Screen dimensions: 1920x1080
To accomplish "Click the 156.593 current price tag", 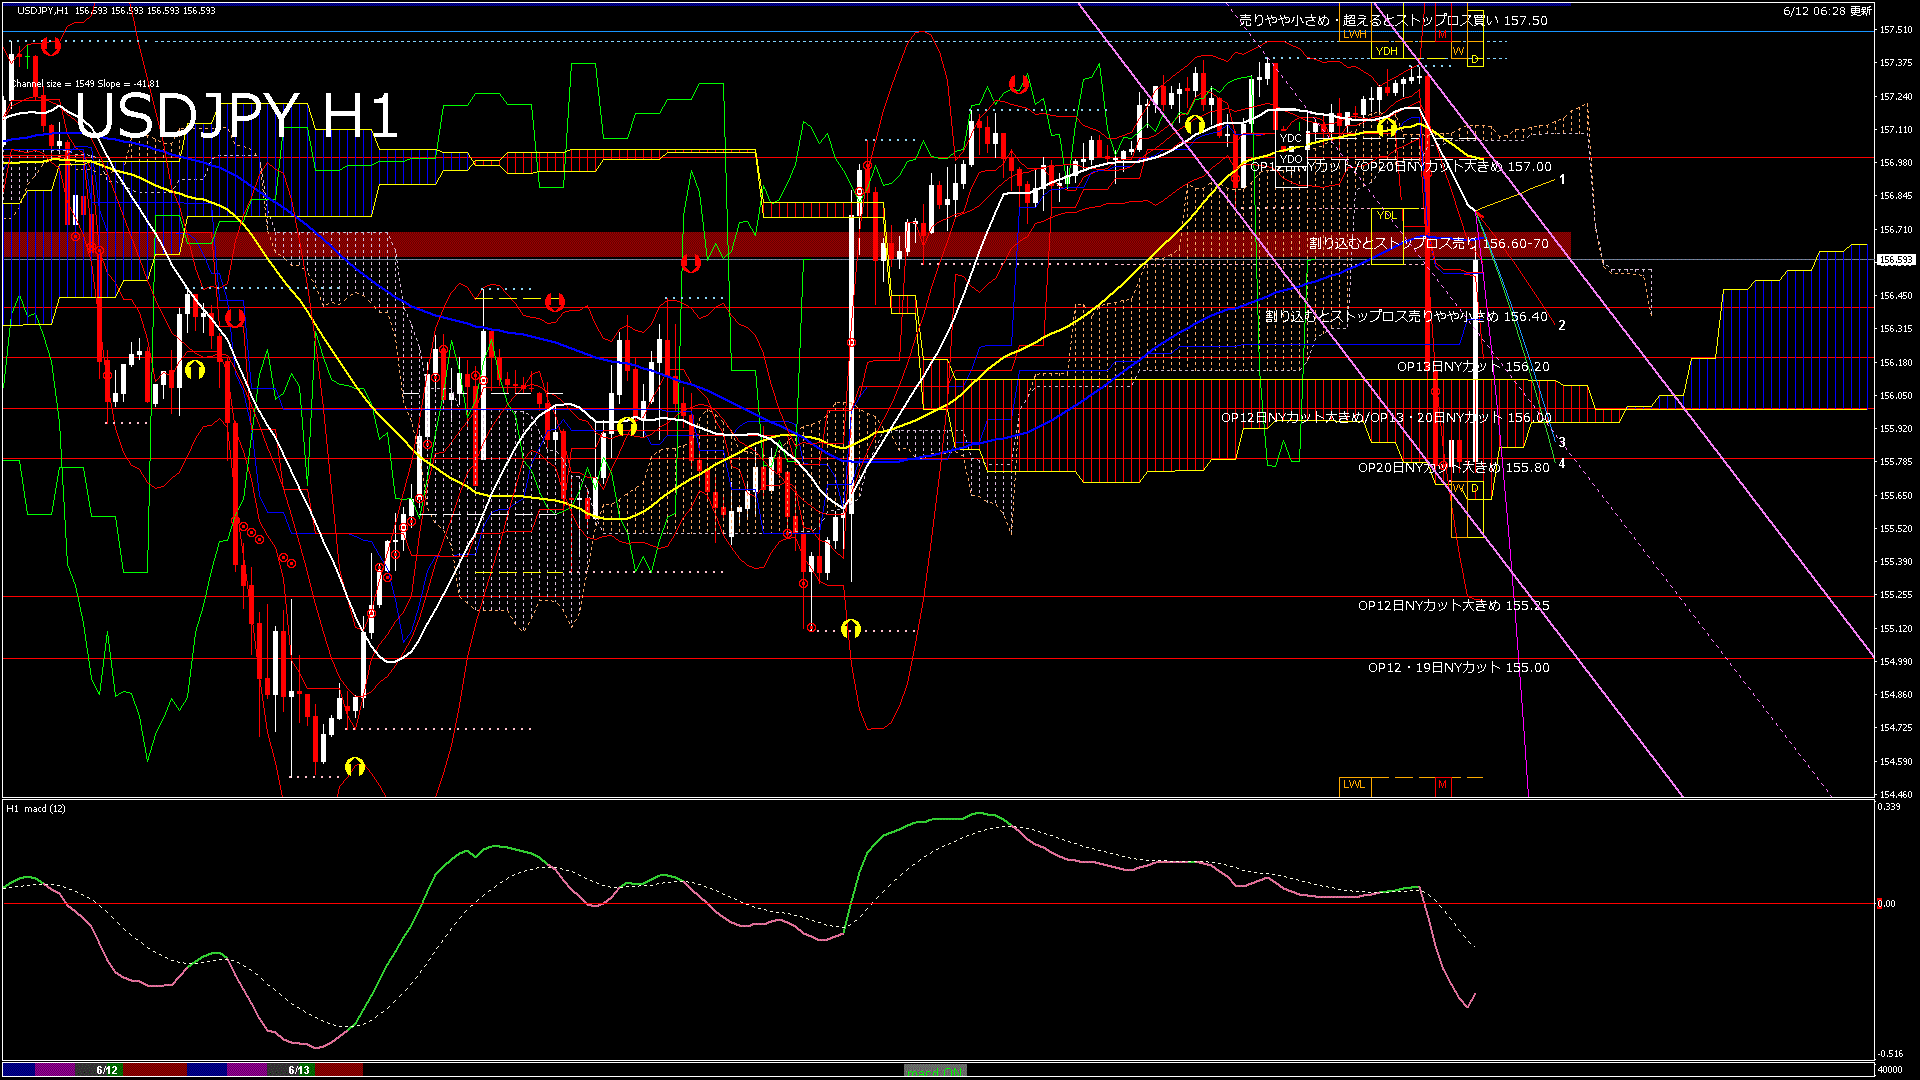I will pyautogui.click(x=1895, y=260).
